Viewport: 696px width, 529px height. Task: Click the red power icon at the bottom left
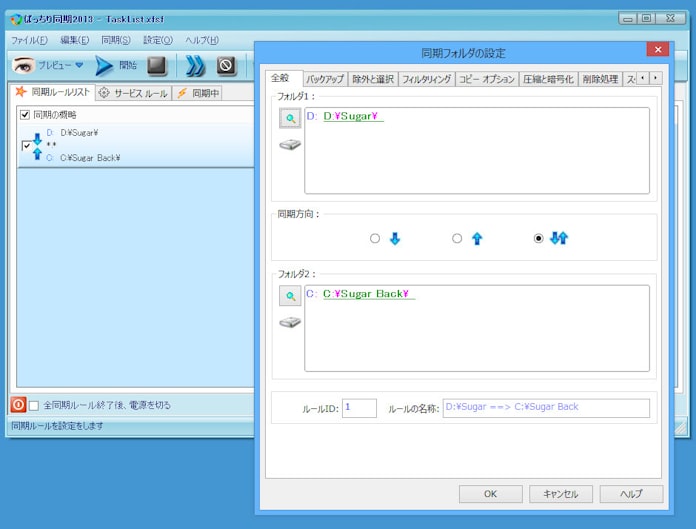pyautogui.click(x=18, y=405)
